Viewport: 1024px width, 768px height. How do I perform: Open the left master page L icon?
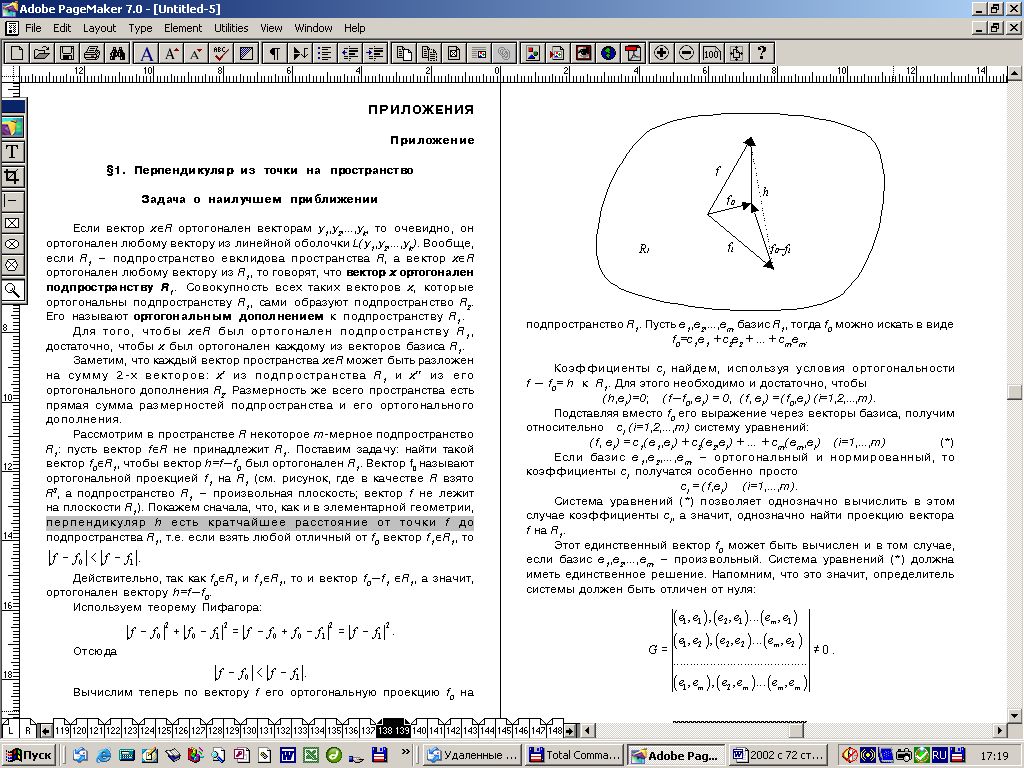(x=11, y=730)
